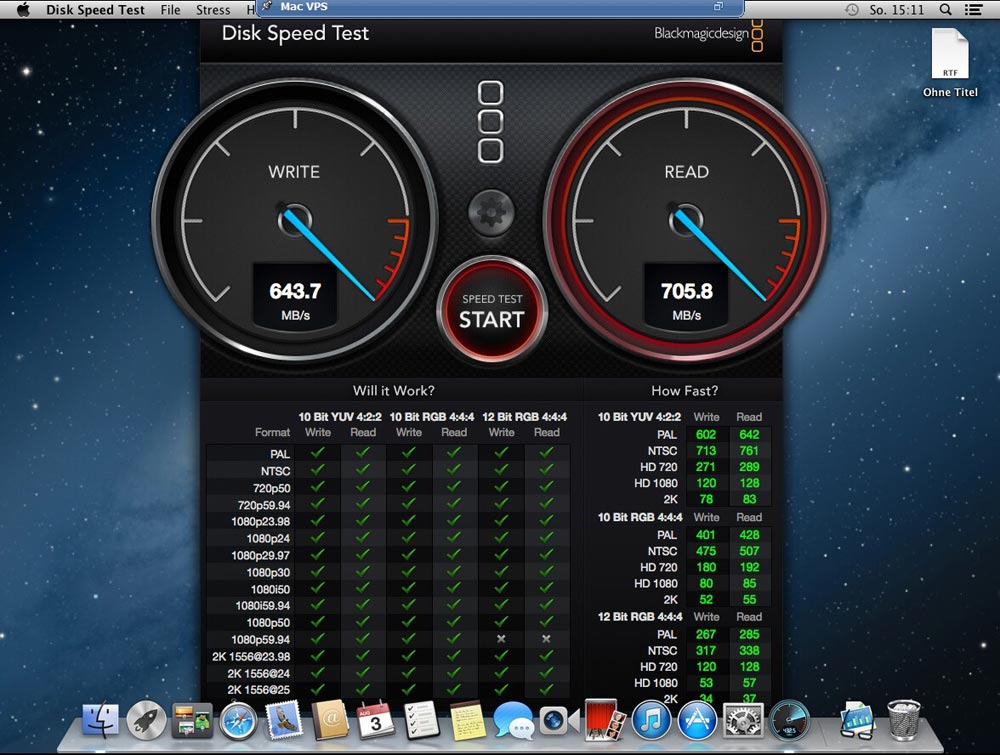Open Notification Center
Image resolution: width=1000 pixels, height=755 pixels.
(x=973, y=10)
